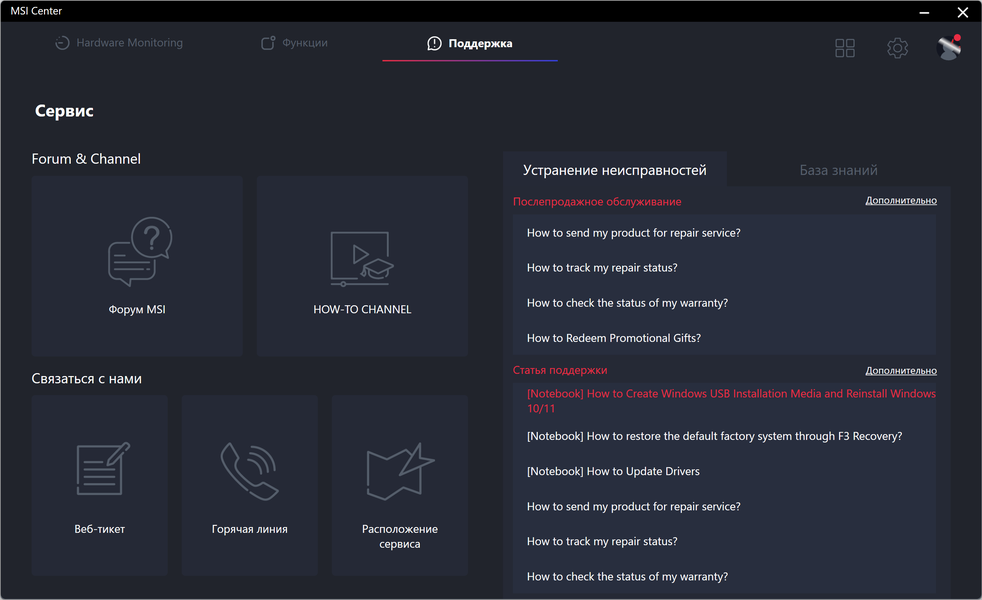Image resolution: width=982 pixels, height=600 pixels.
Task: Switch to Hardware Monitoring tab label
Action: [130, 43]
